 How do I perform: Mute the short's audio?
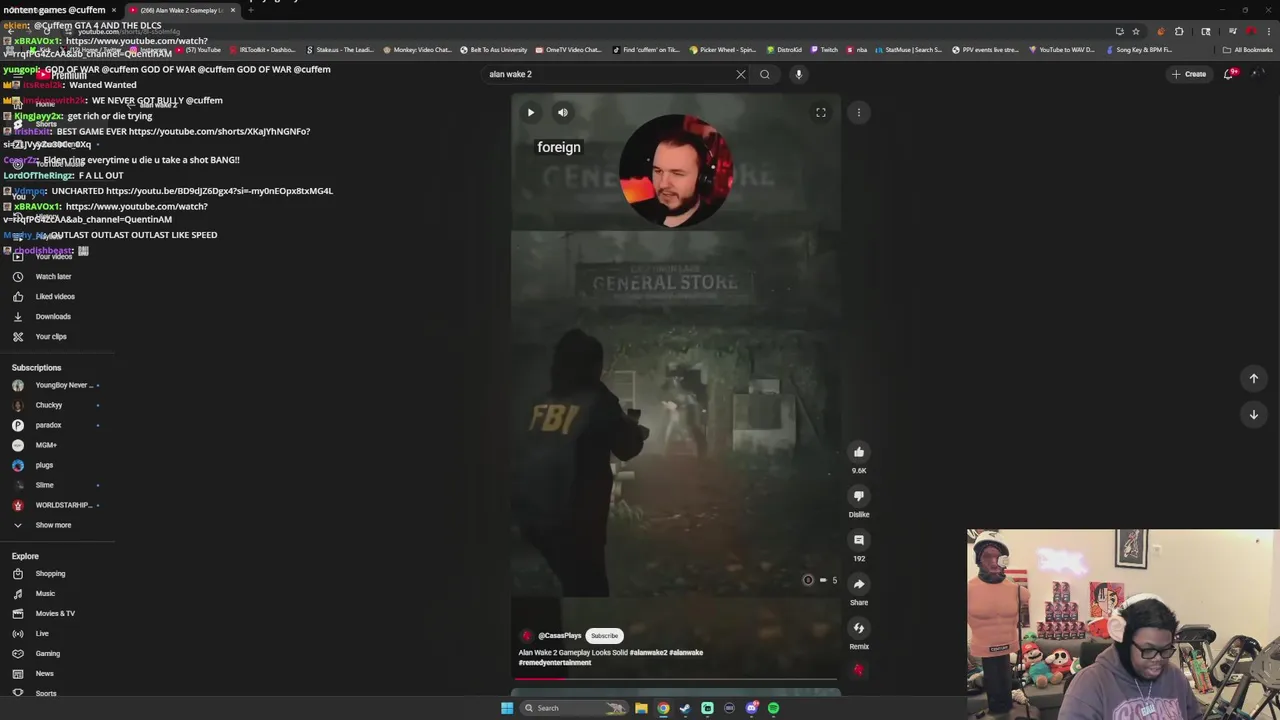pos(563,113)
